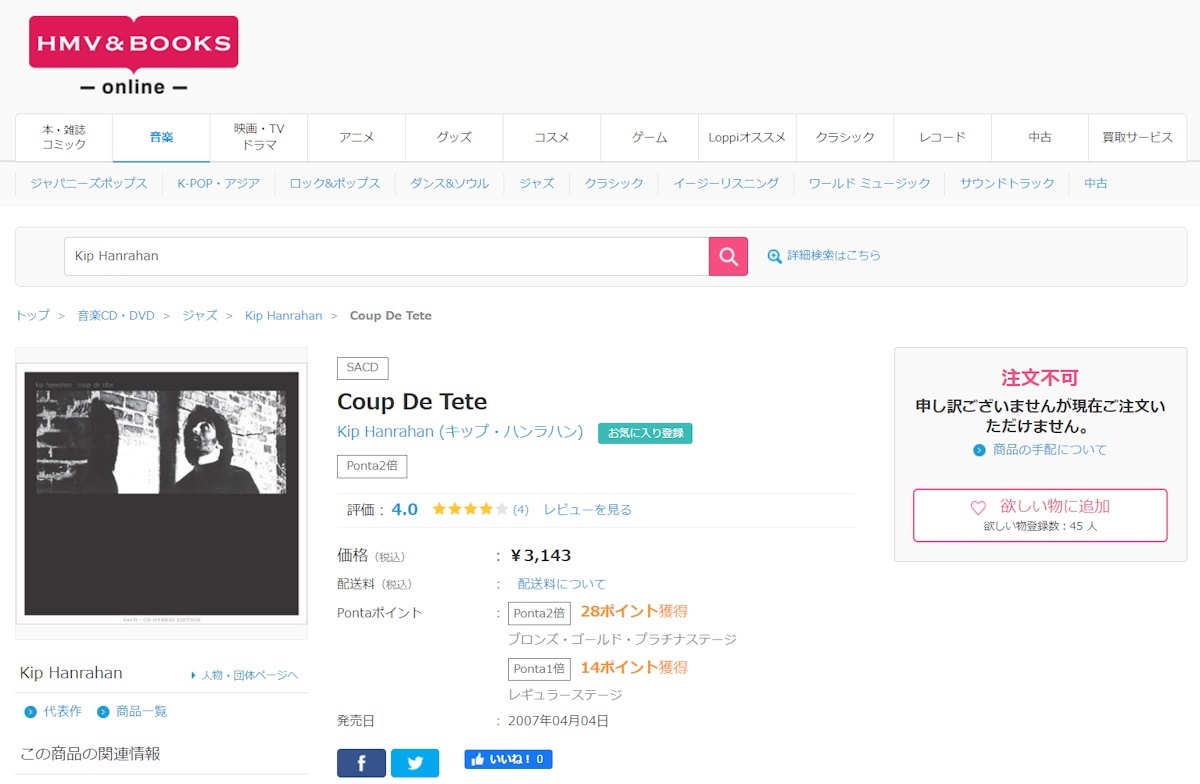Screen dimensions: 1200x784
Task: Share the album on Facebook
Action: pos(361,762)
